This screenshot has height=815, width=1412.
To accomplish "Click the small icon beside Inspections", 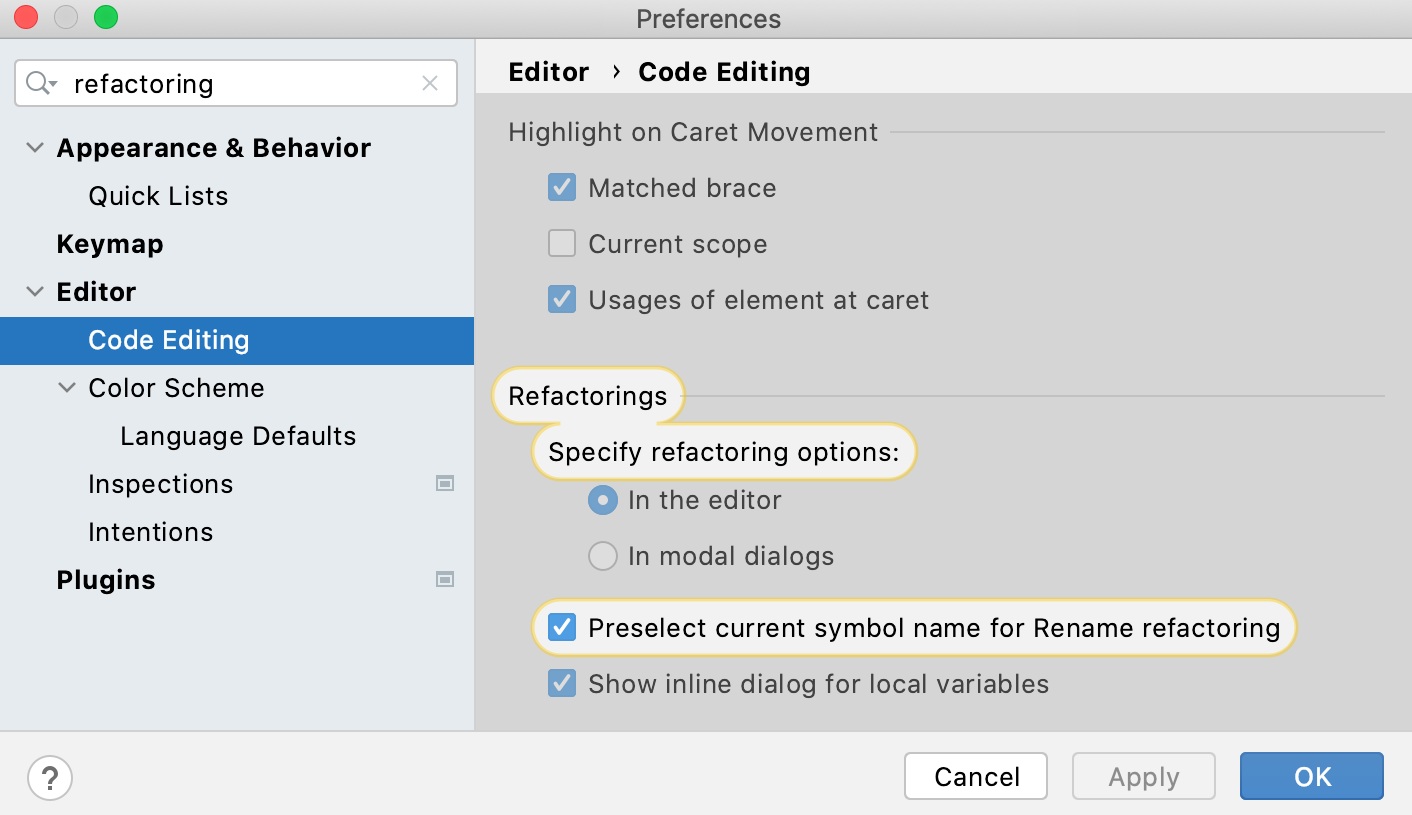I will pyautogui.click(x=444, y=483).
